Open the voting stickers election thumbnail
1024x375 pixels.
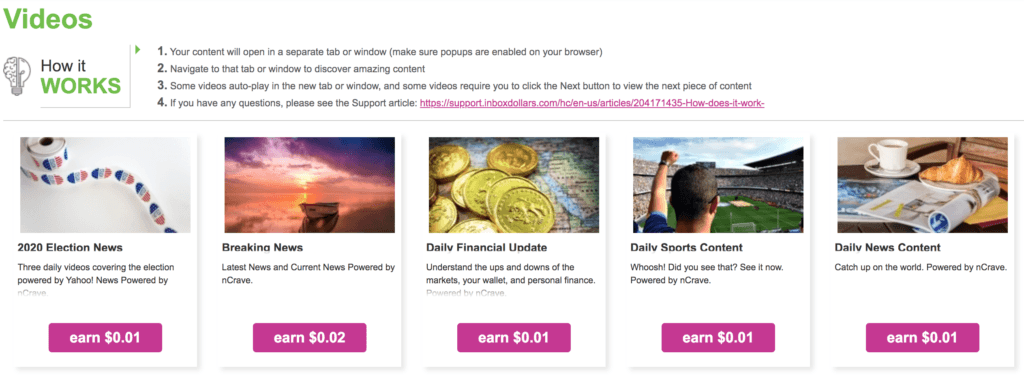105,185
